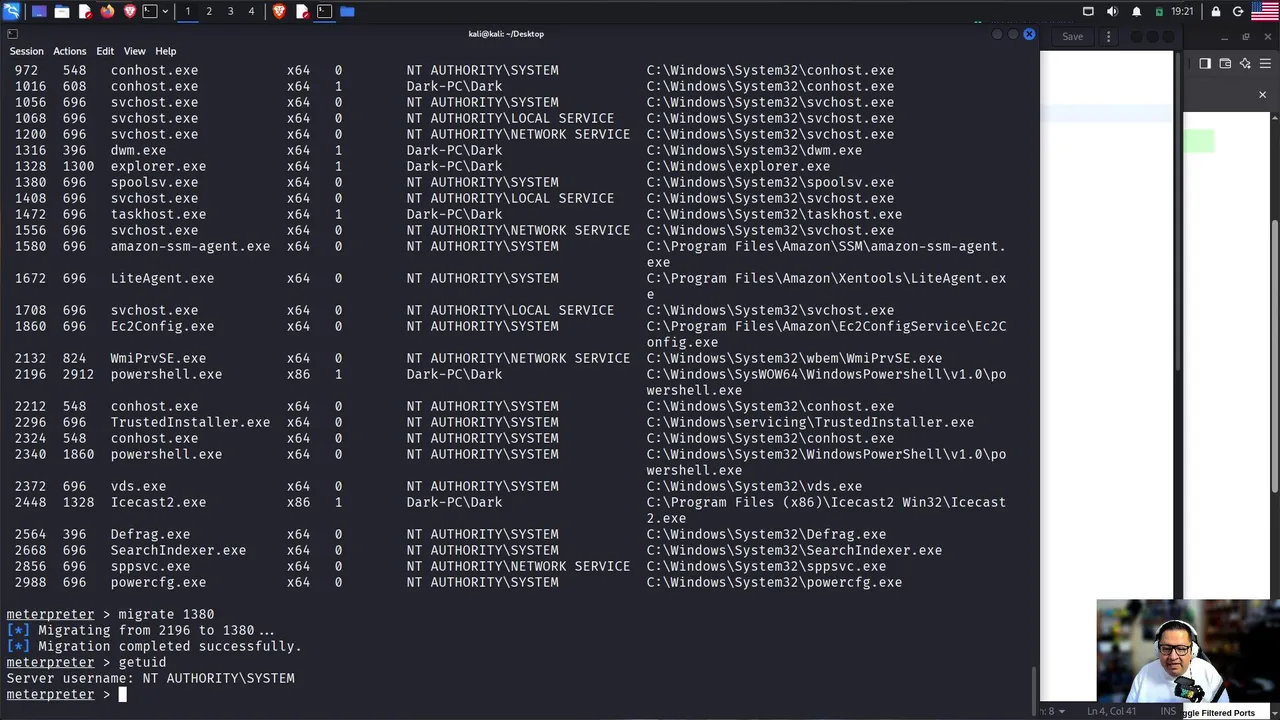Open the Edit menu

[x=105, y=51]
